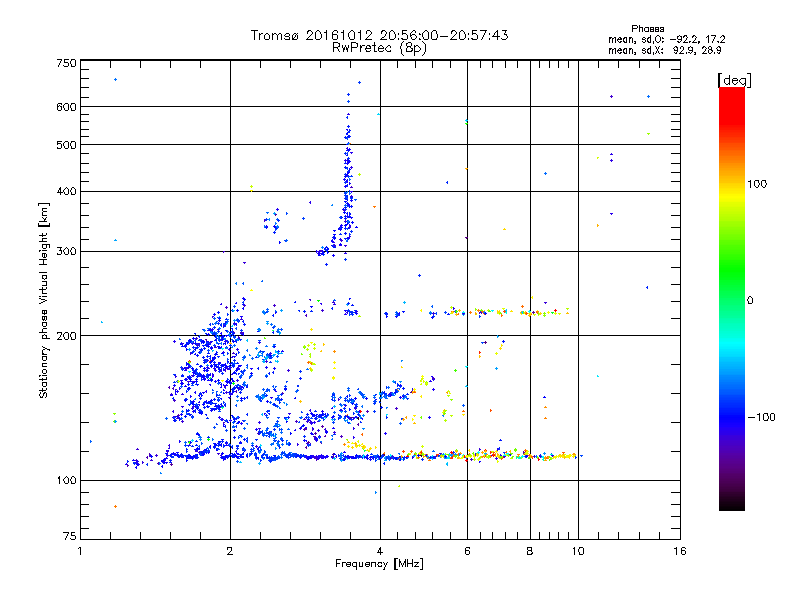The height and width of the screenshot is (600, 800).
Task: Click the y-axis tick label '200'
Action: (66, 336)
